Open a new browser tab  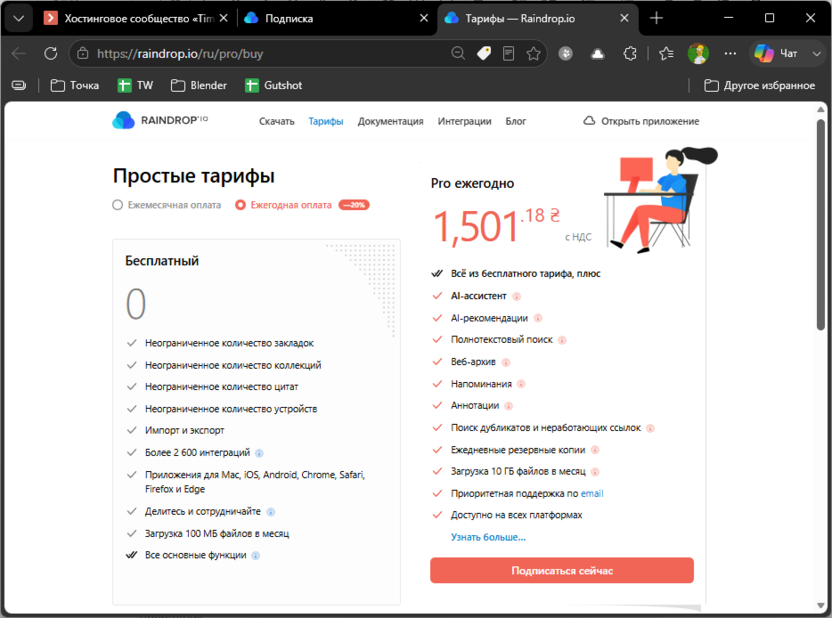[x=656, y=19]
